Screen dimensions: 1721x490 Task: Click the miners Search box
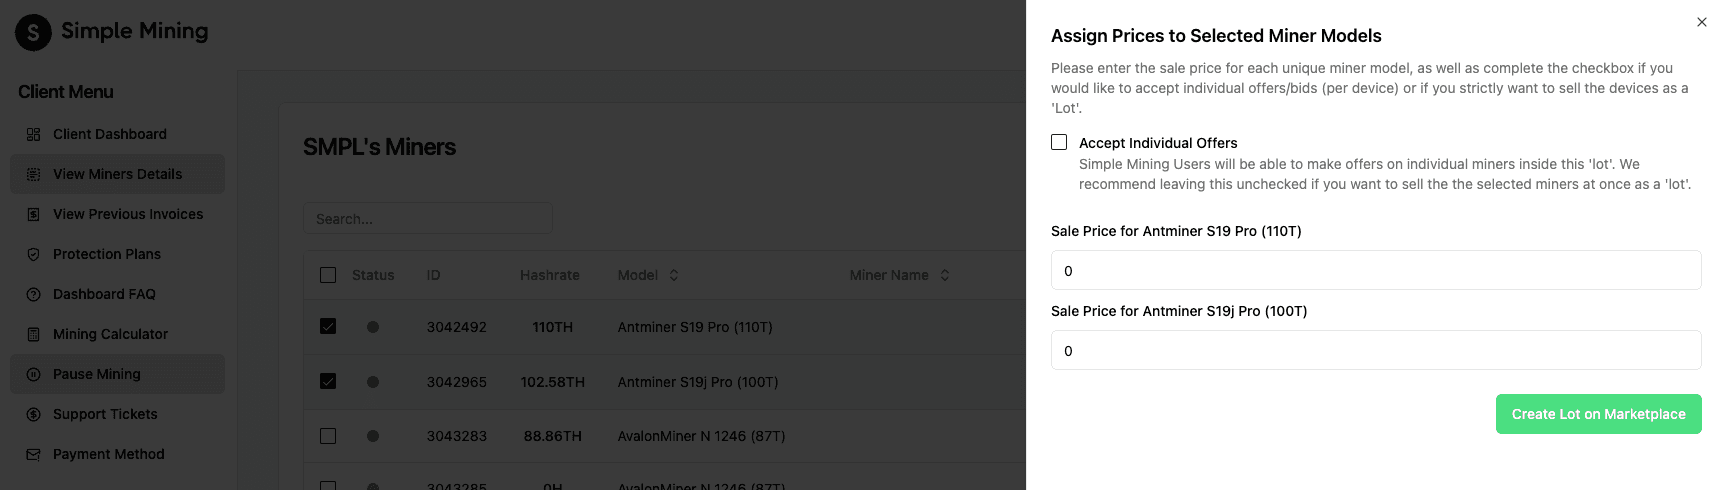(428, 218)
